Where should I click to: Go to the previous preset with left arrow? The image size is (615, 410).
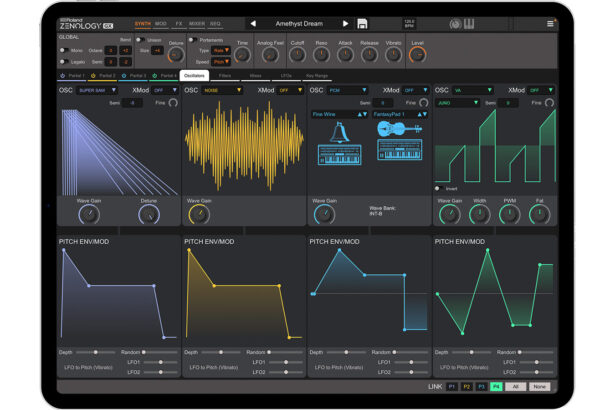tap(253, 24)
